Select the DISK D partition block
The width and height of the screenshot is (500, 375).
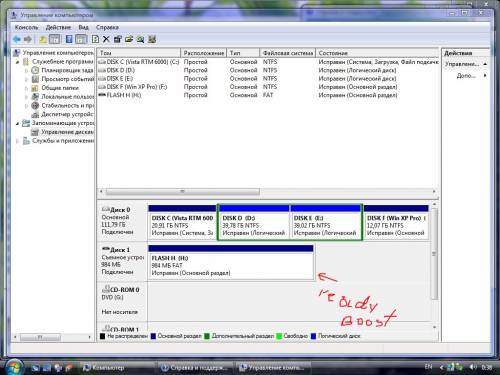[253, 222]
